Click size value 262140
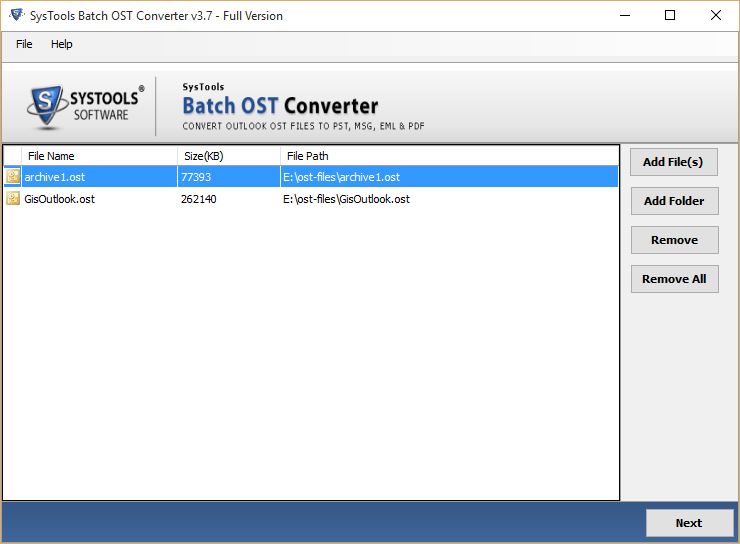Image resolution: width=740 pixels, height=544 pixels. (199, 199)
